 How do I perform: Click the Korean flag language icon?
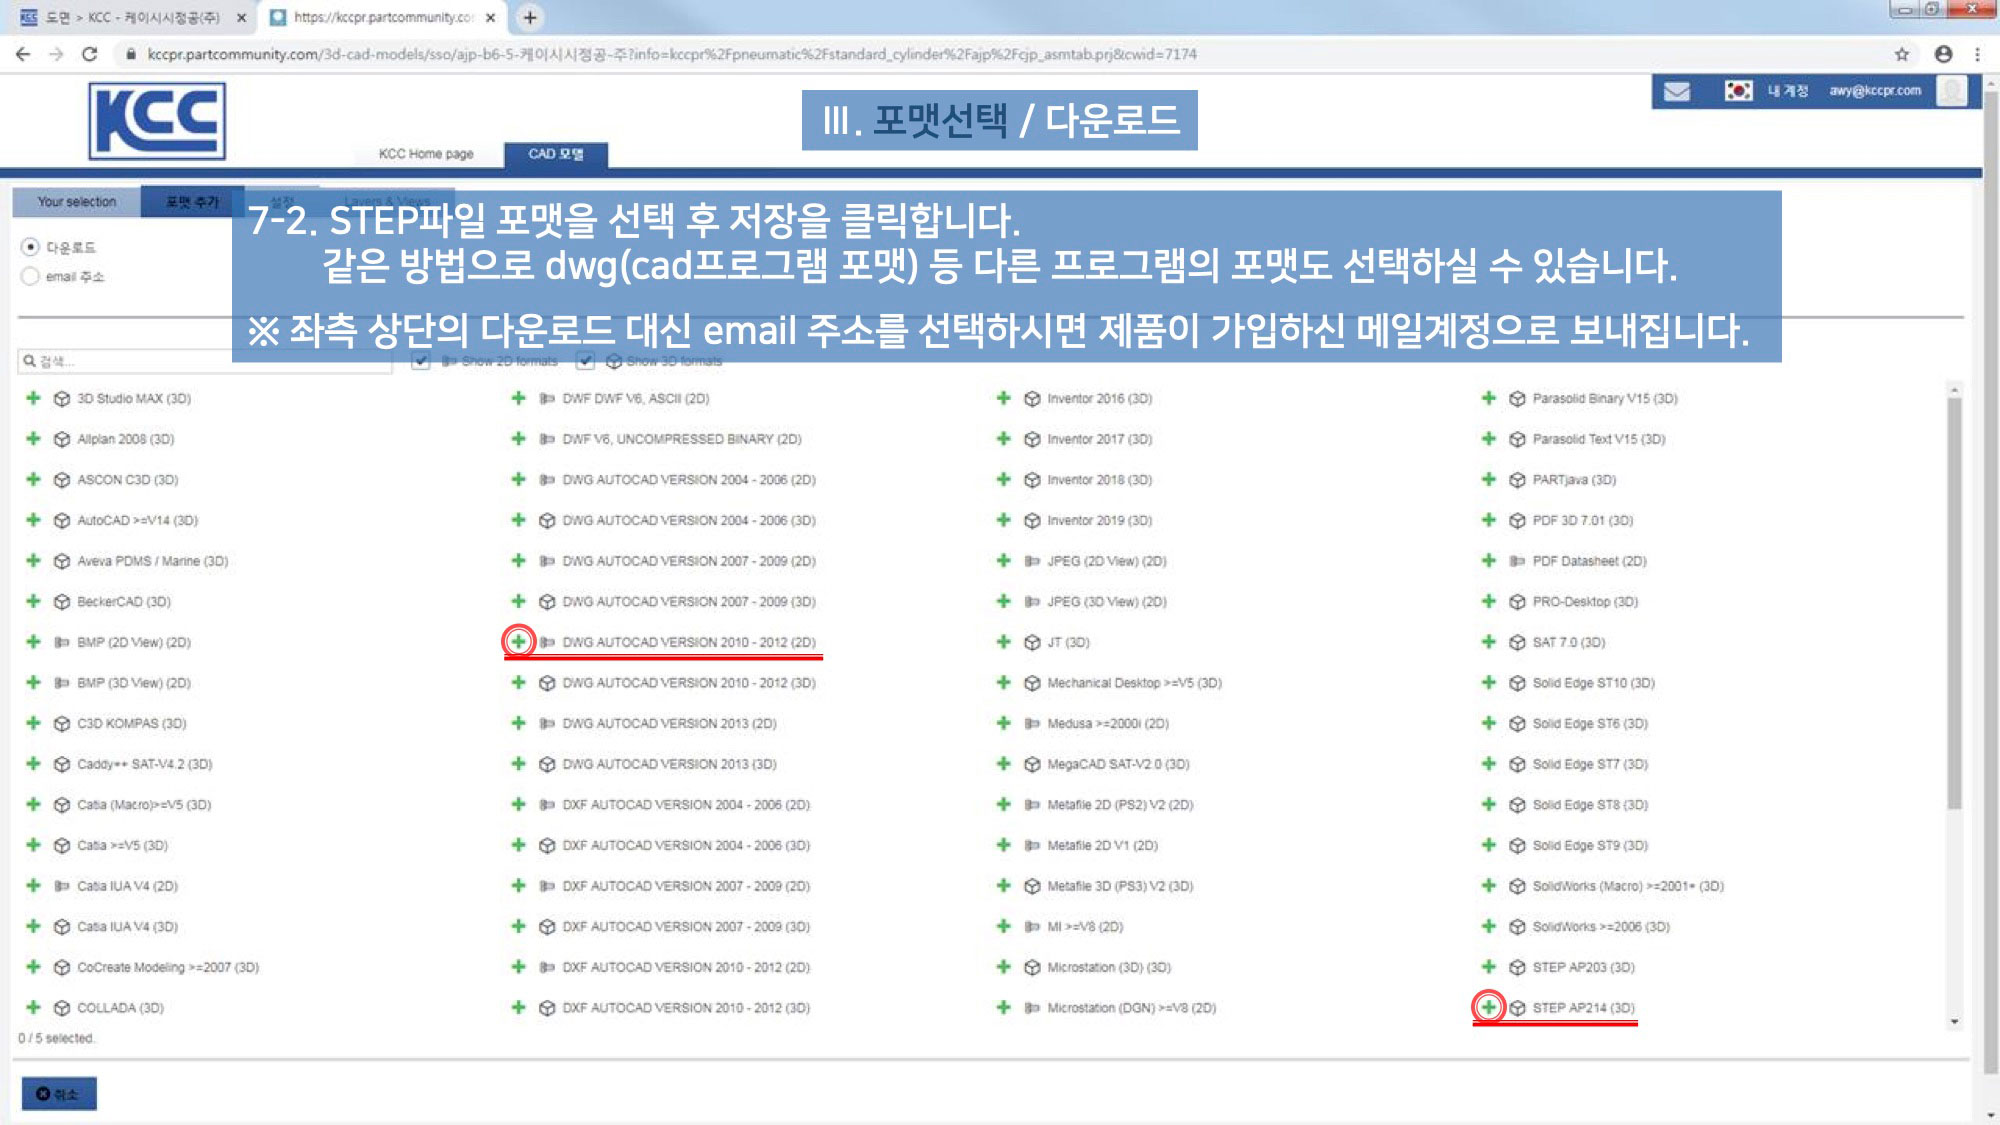(1738, 91)
